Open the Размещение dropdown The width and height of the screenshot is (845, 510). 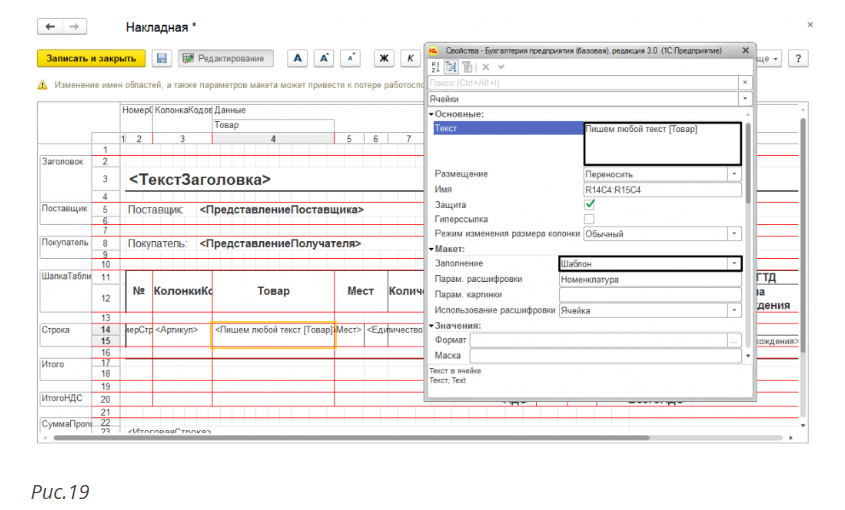point(735,174)
